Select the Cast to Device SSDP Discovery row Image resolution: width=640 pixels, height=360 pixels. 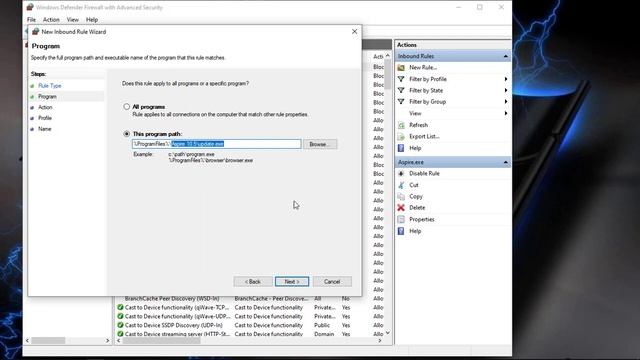(249, 325)
